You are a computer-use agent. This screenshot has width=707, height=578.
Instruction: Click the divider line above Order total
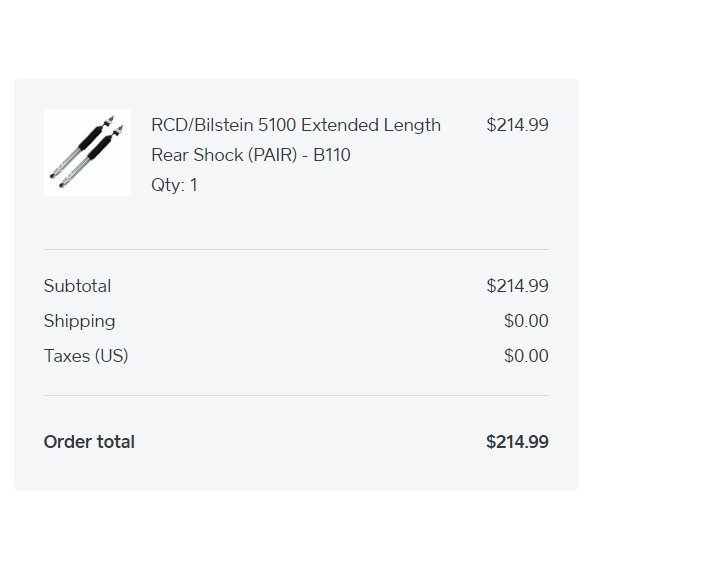click(296, 395)
